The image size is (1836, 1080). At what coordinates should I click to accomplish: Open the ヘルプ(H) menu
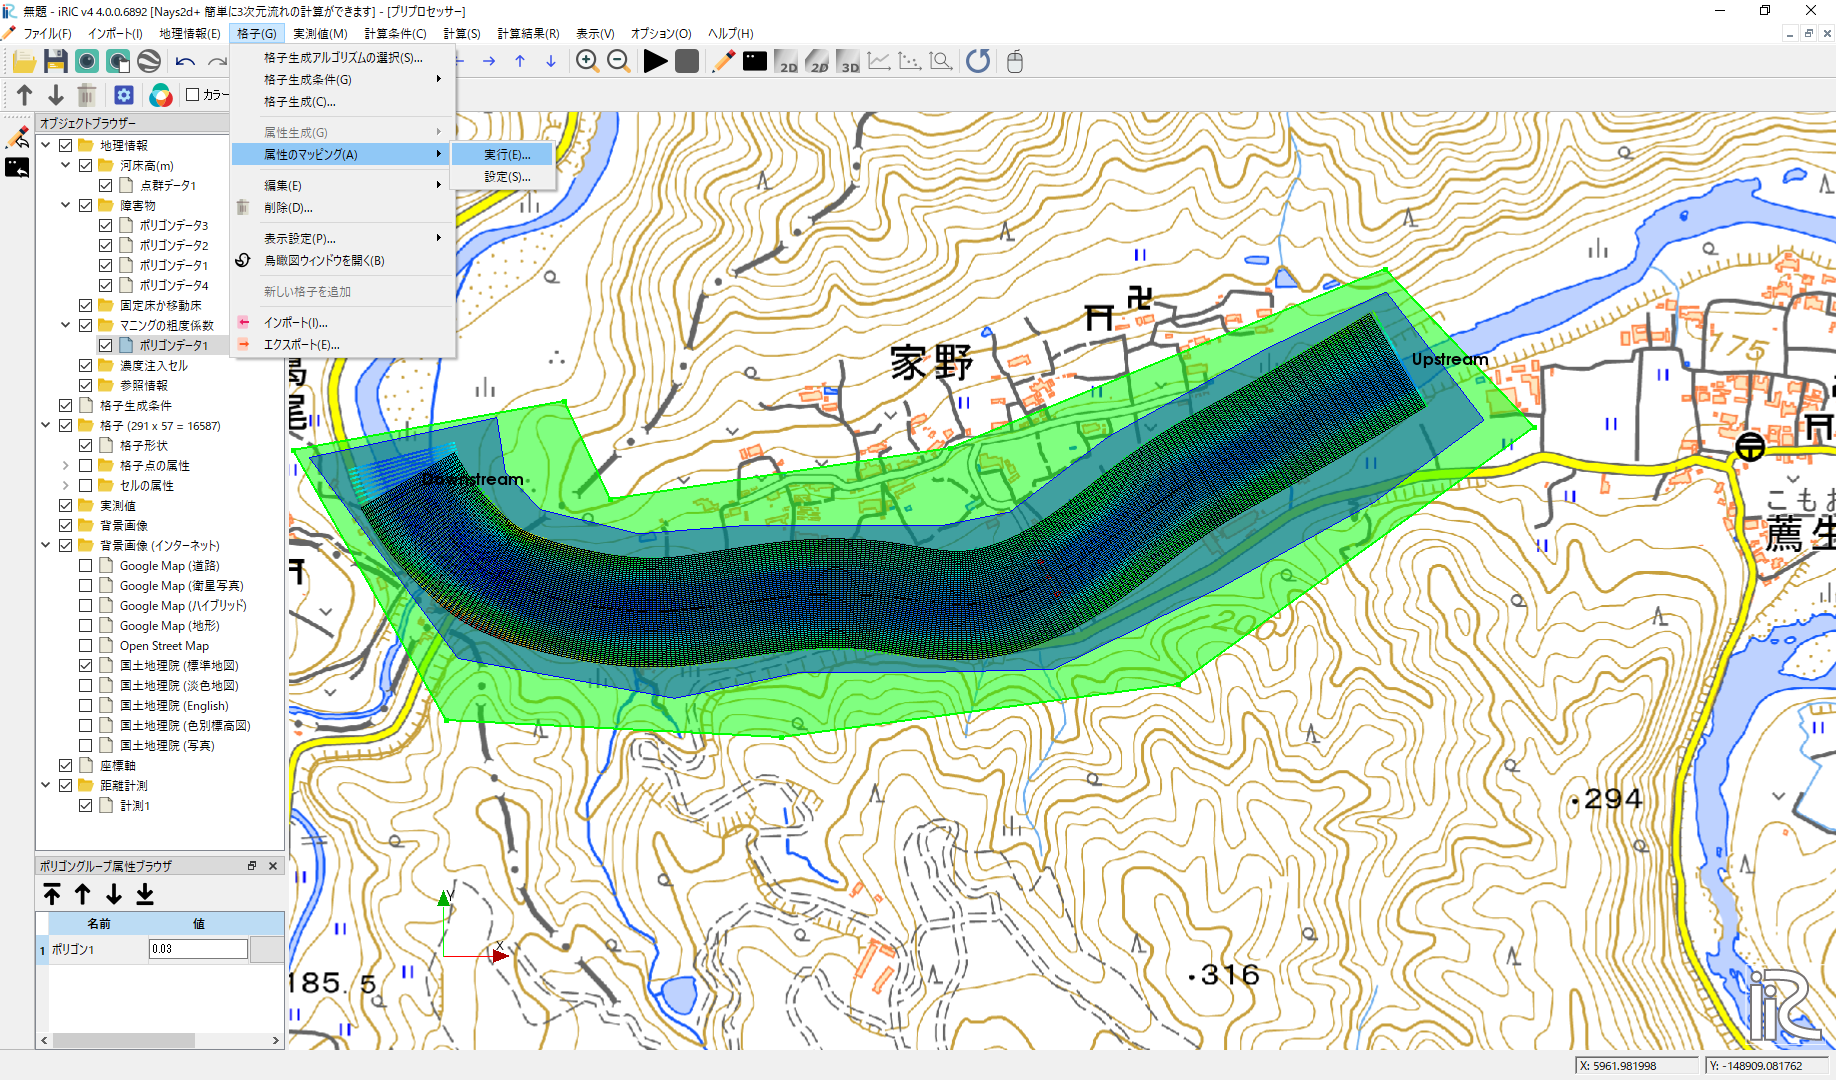tap(730, 33)
